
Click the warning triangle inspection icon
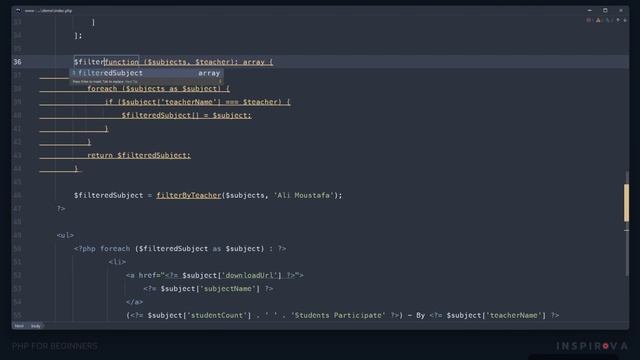click(x=598, y=20)
